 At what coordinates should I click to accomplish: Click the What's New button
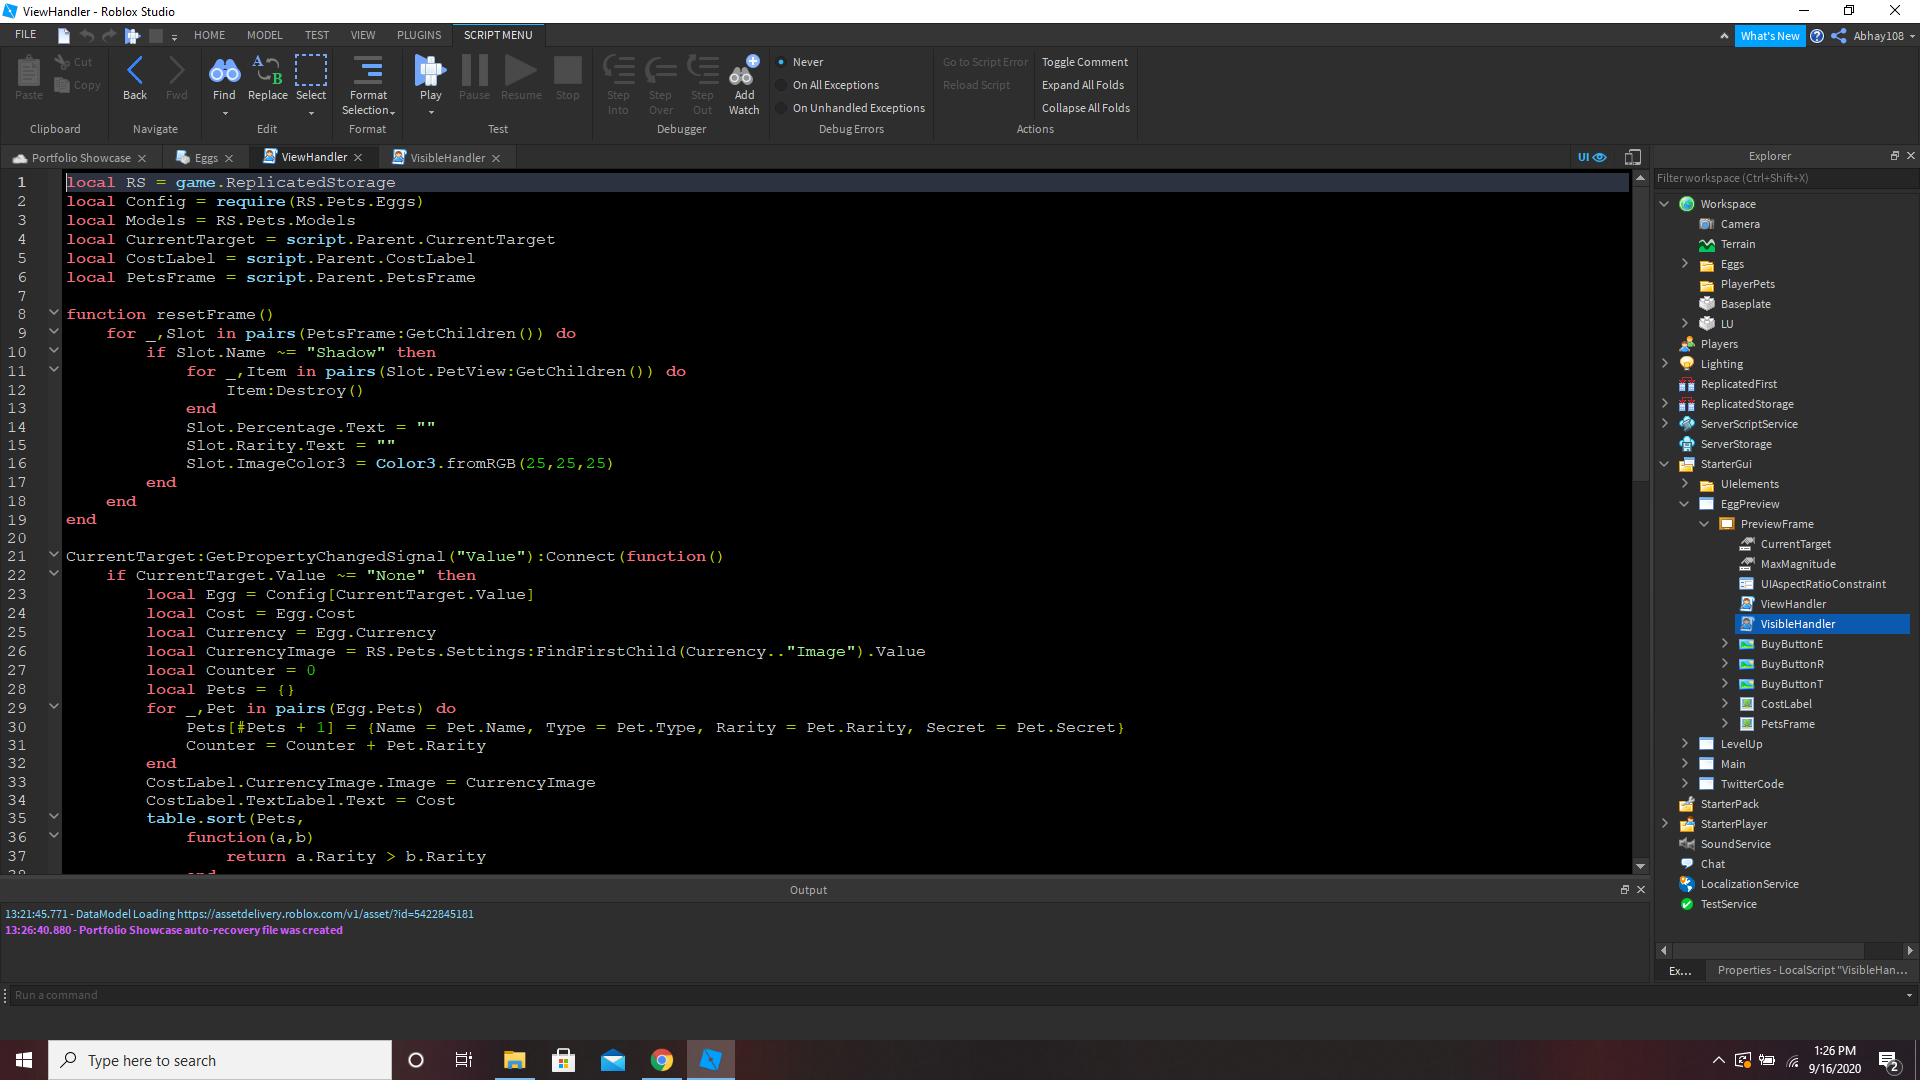1769,36
